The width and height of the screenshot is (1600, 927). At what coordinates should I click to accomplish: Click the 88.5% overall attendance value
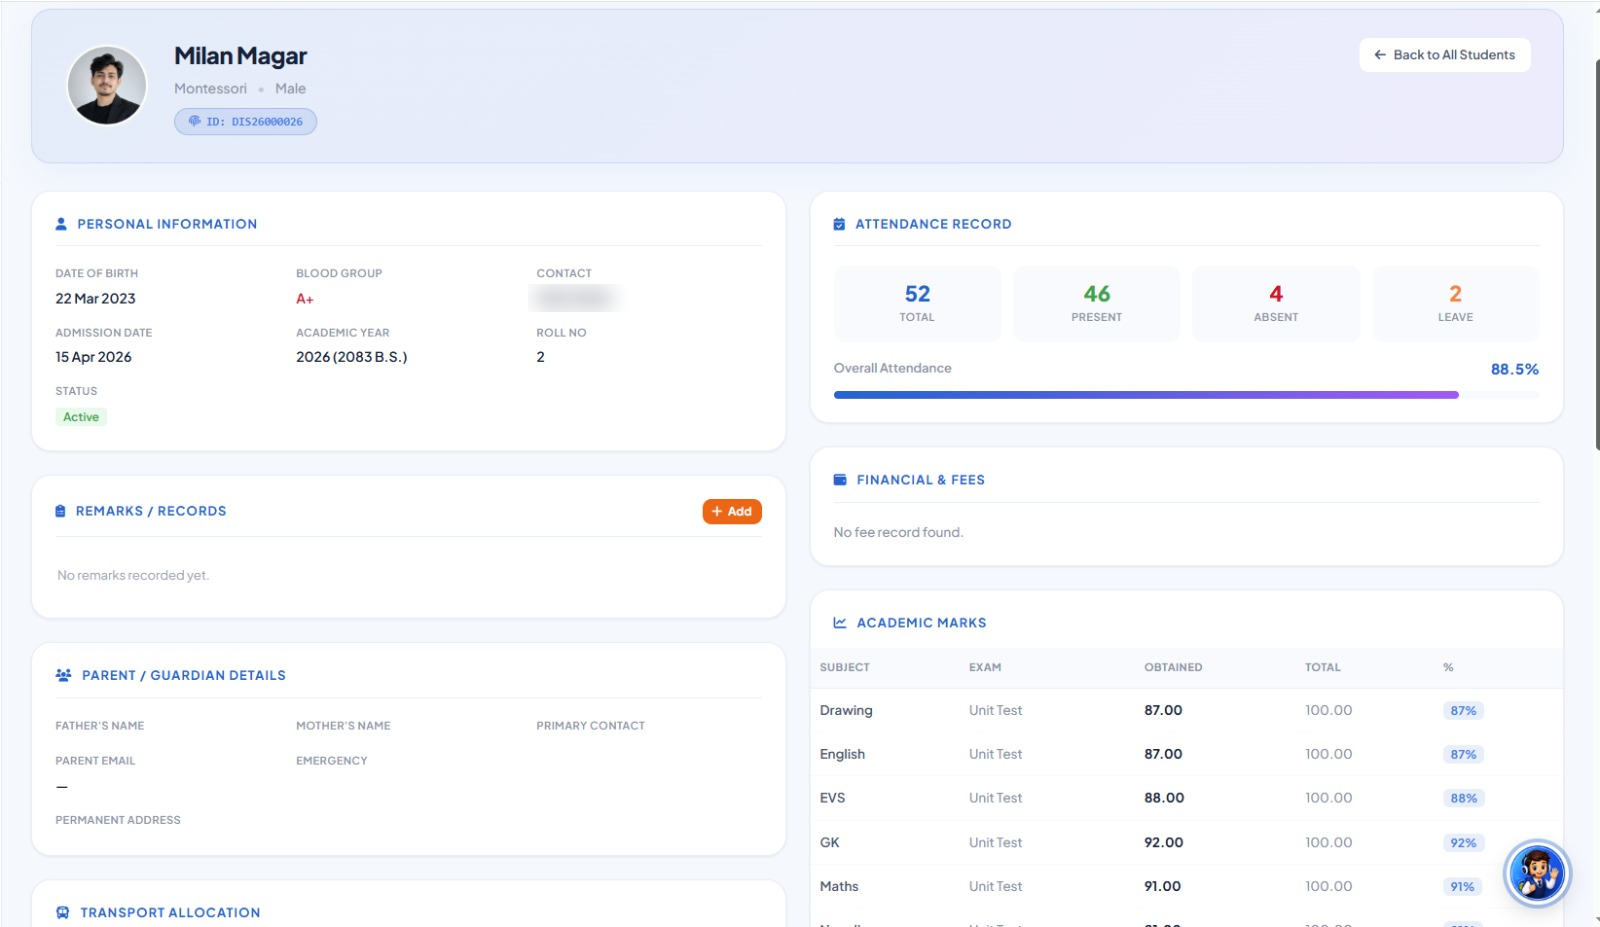[x=1514, y=369]
